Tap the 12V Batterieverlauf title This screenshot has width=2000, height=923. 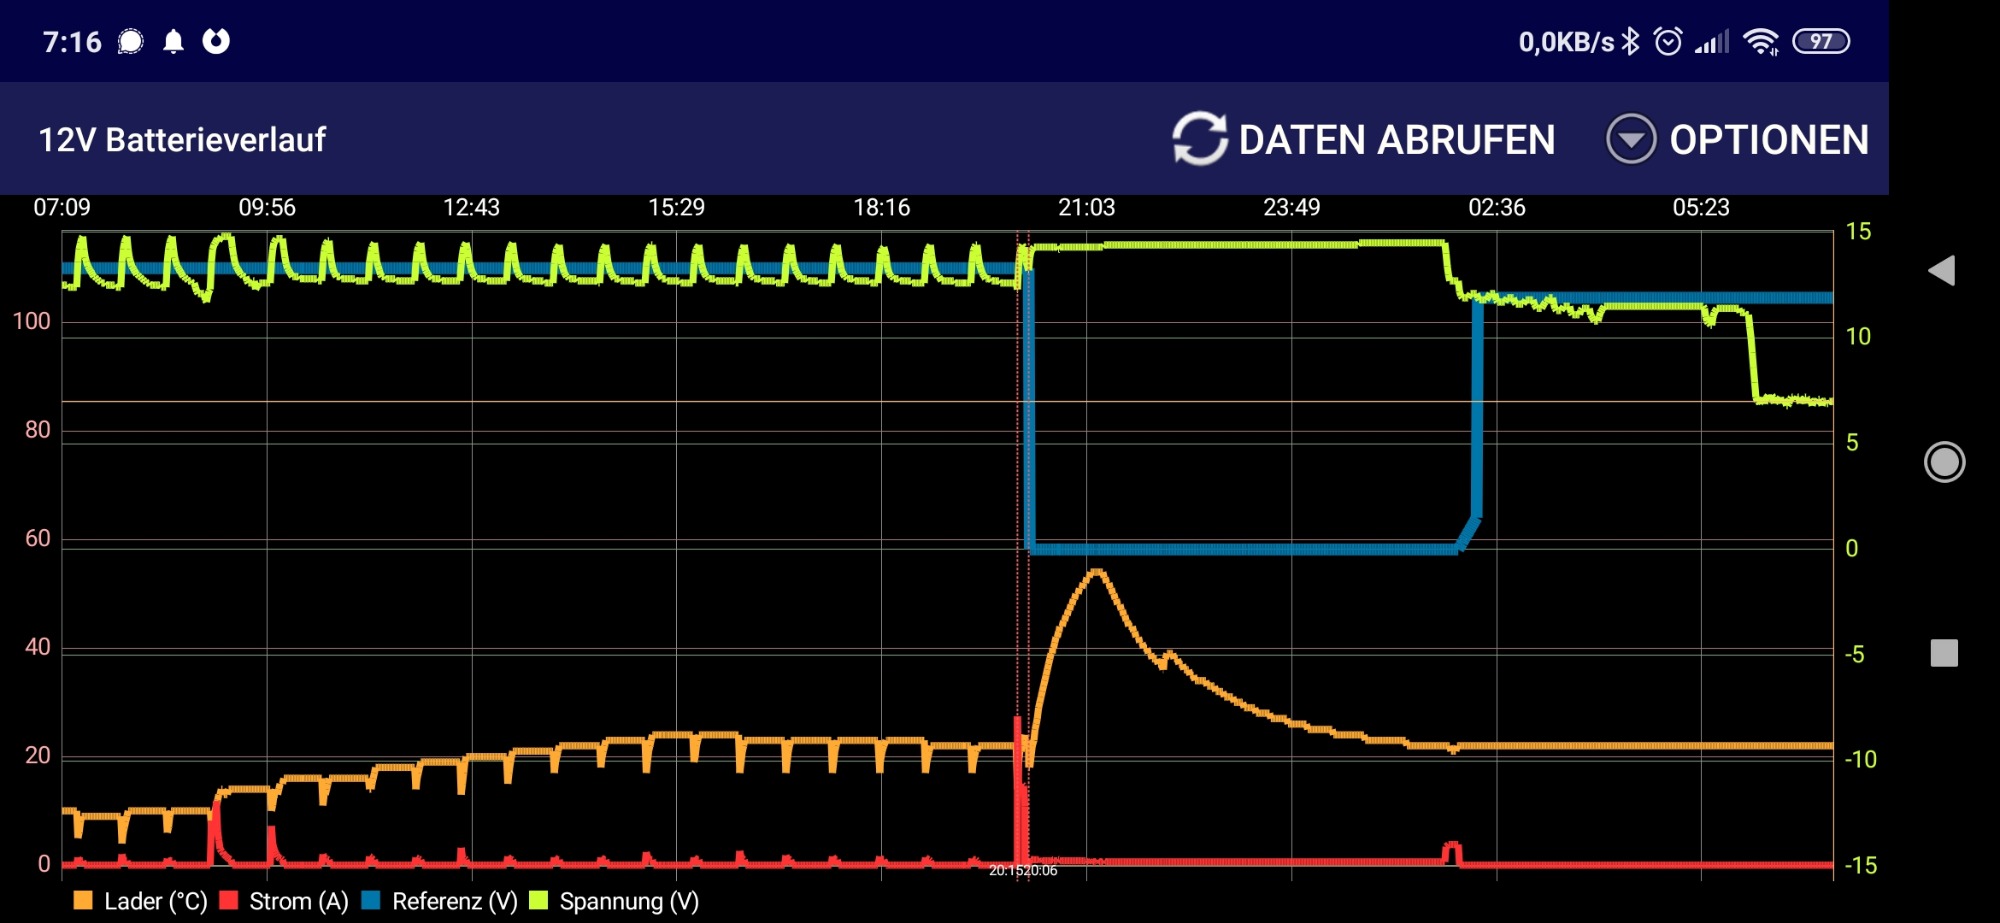click(x=182, y=140)
